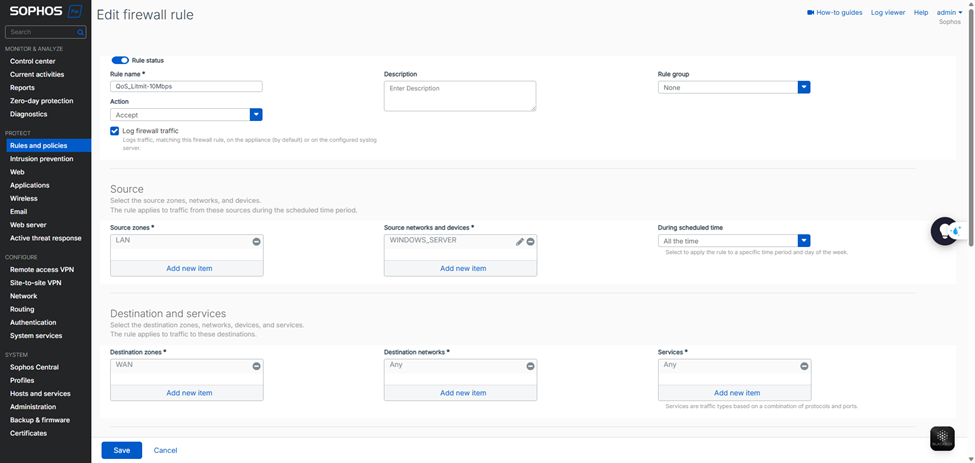Open the admin user menu
This screenshot has width=975, height=463.
point(949,13)
